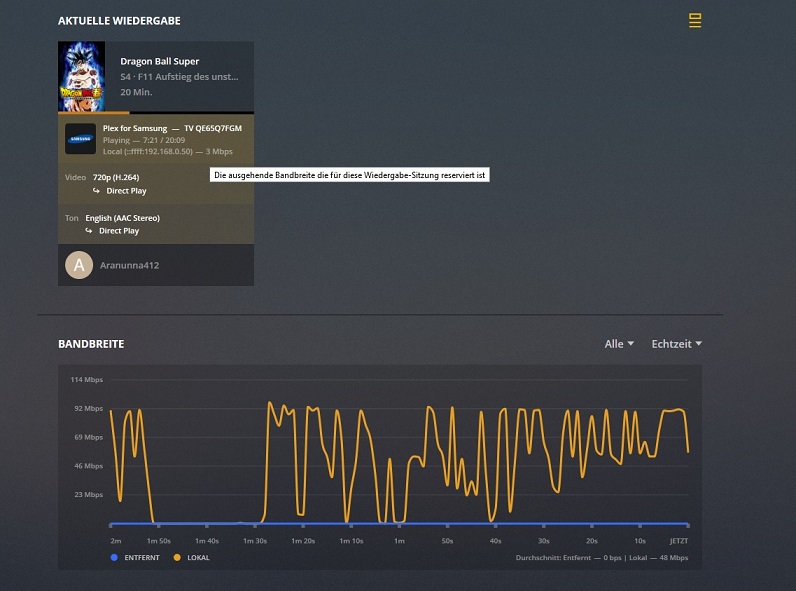Screen dimensions: 796x591
Task: Click the audio 'English (AAC Stereo)' value
Action: point(122,218)
